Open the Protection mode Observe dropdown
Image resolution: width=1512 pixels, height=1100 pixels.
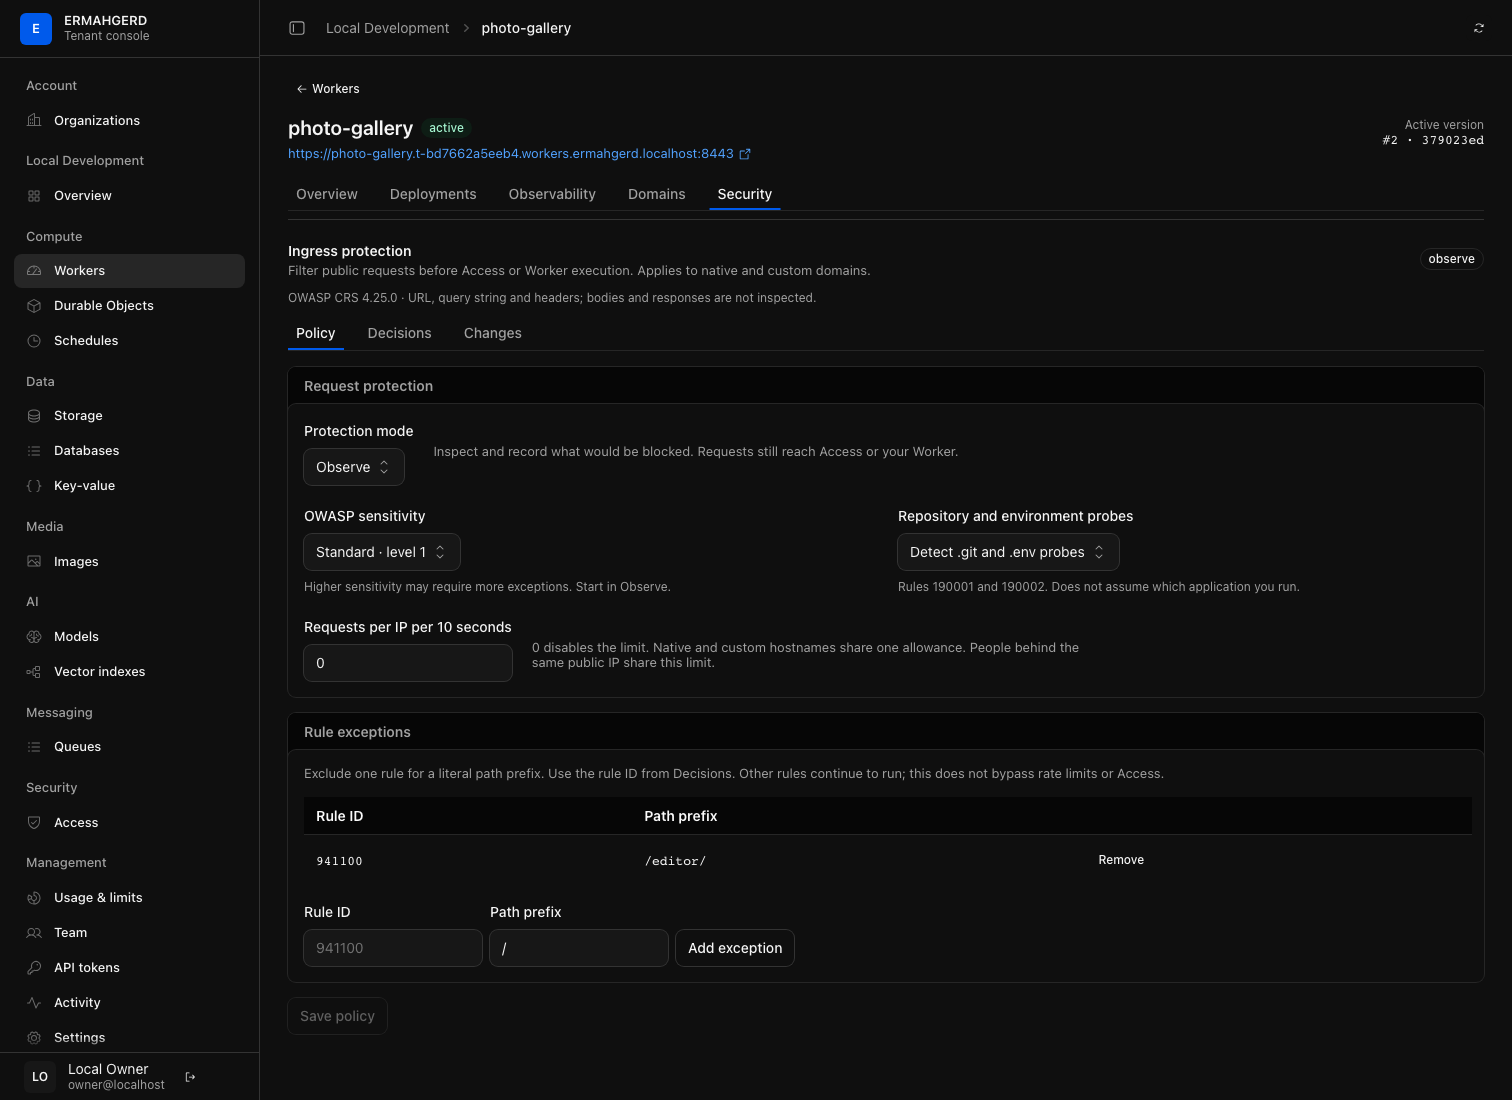pyautogui.click(x=354, y=467)
